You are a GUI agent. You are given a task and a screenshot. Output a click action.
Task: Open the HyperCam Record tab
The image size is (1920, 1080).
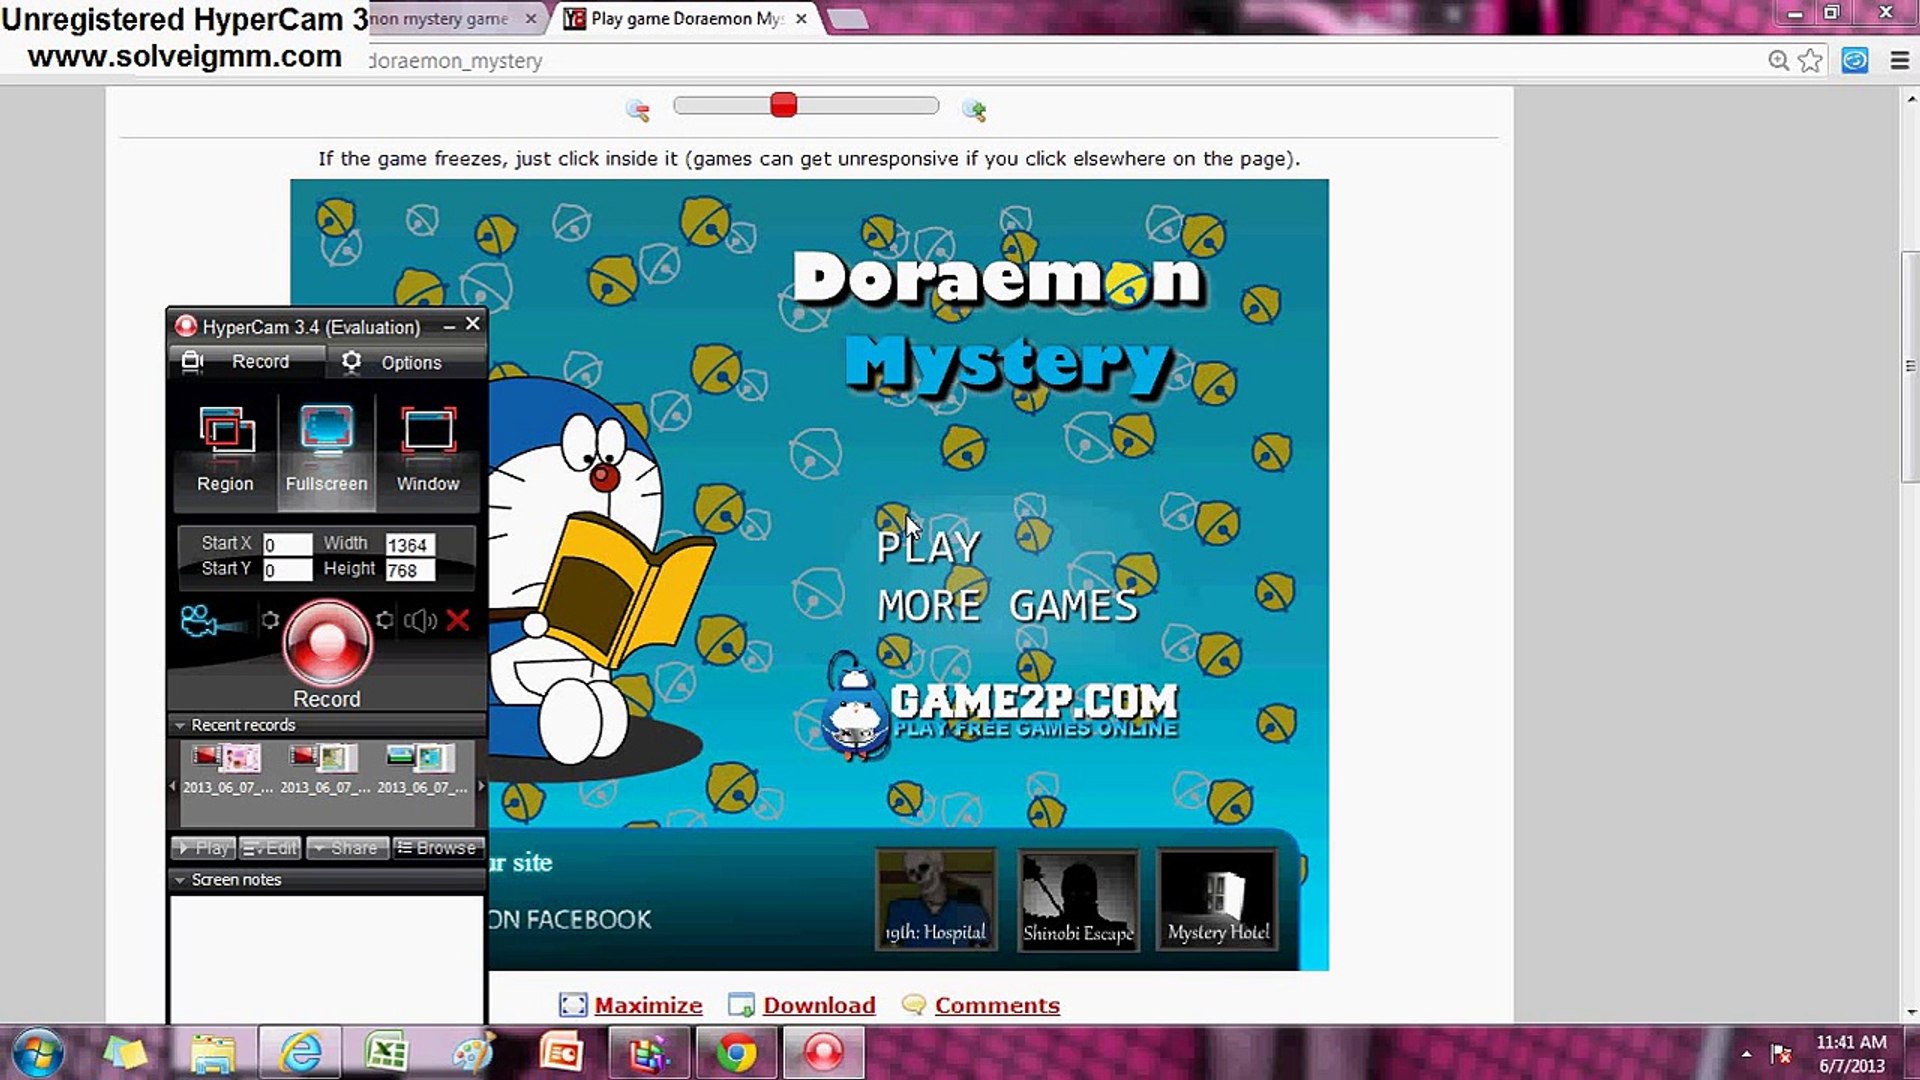pyautogui.click(x=246, y=362)
